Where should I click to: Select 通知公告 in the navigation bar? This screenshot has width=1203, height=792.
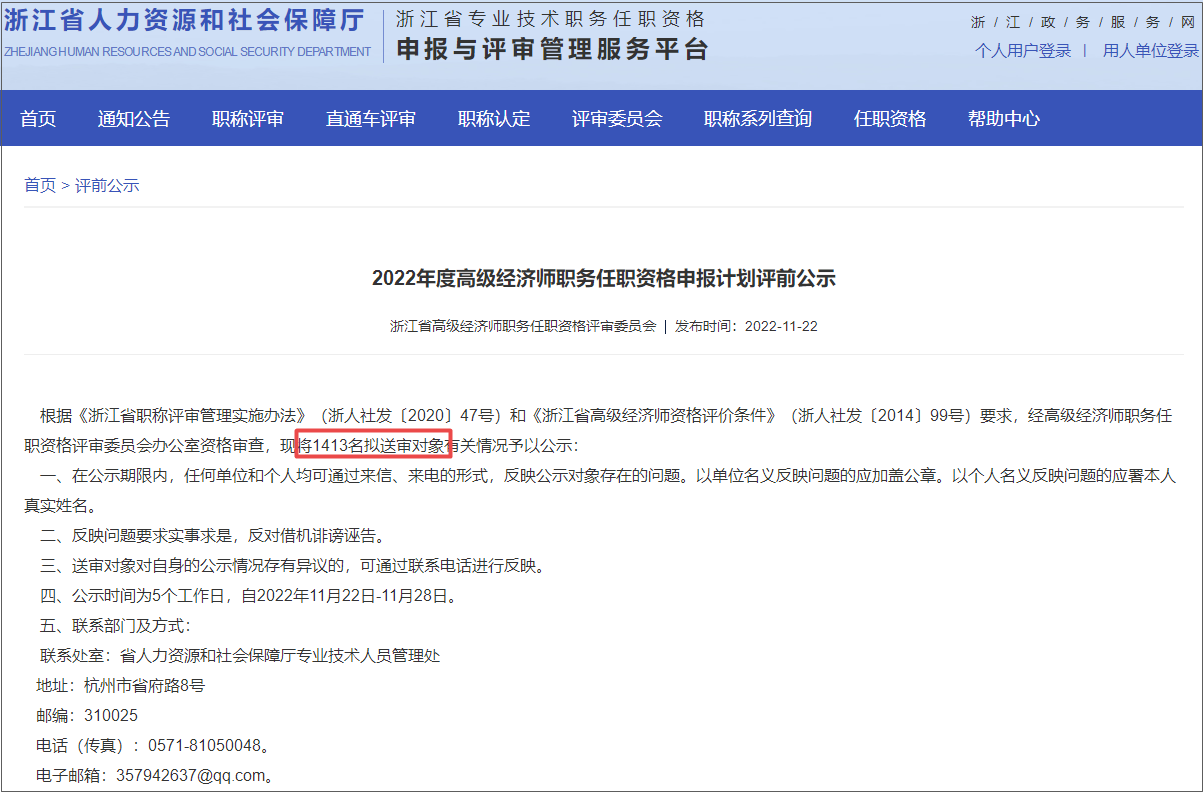pos(135,118)
